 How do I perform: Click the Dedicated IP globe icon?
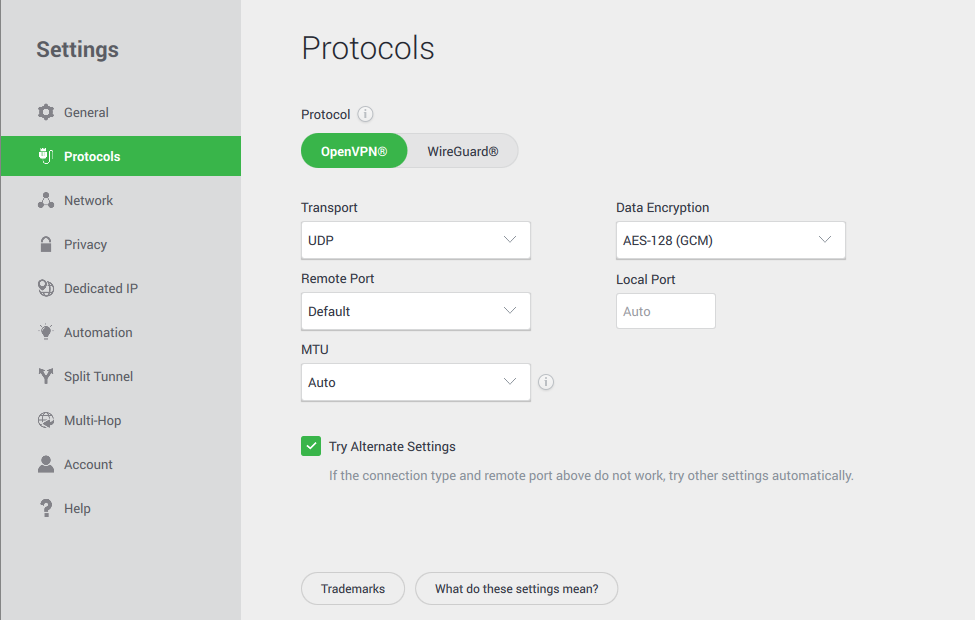[x=46, y=288]
